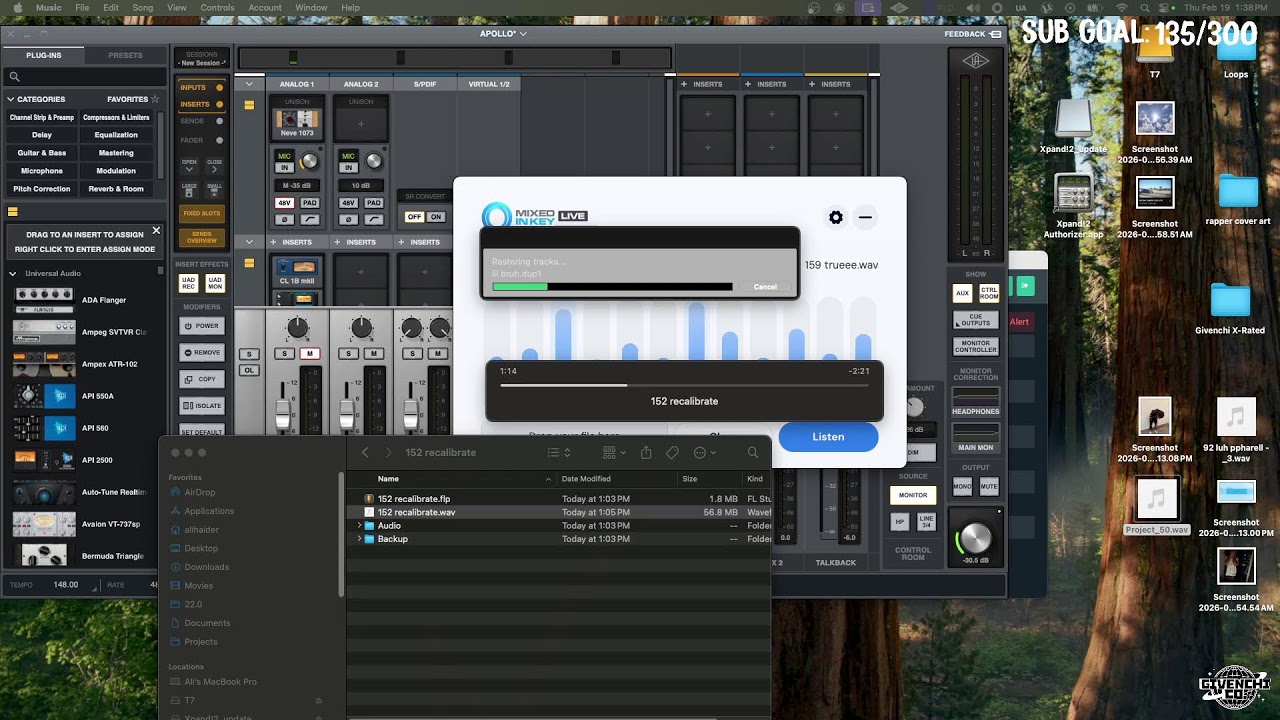The height and width of the screenshot is (720, 1280).
Task: Click the Listen button
Action: coord(828,437)
